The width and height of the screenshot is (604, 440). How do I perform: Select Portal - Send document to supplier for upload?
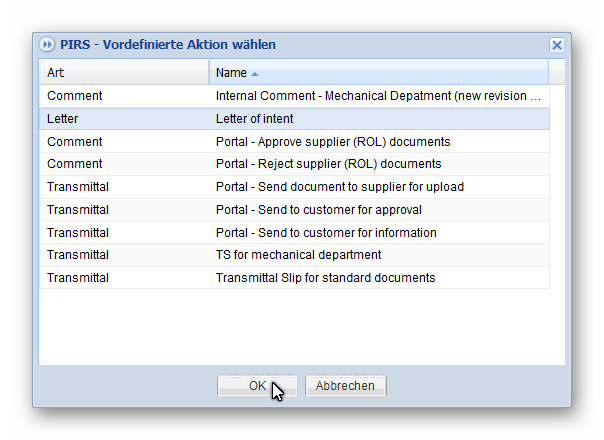(339, 187)
